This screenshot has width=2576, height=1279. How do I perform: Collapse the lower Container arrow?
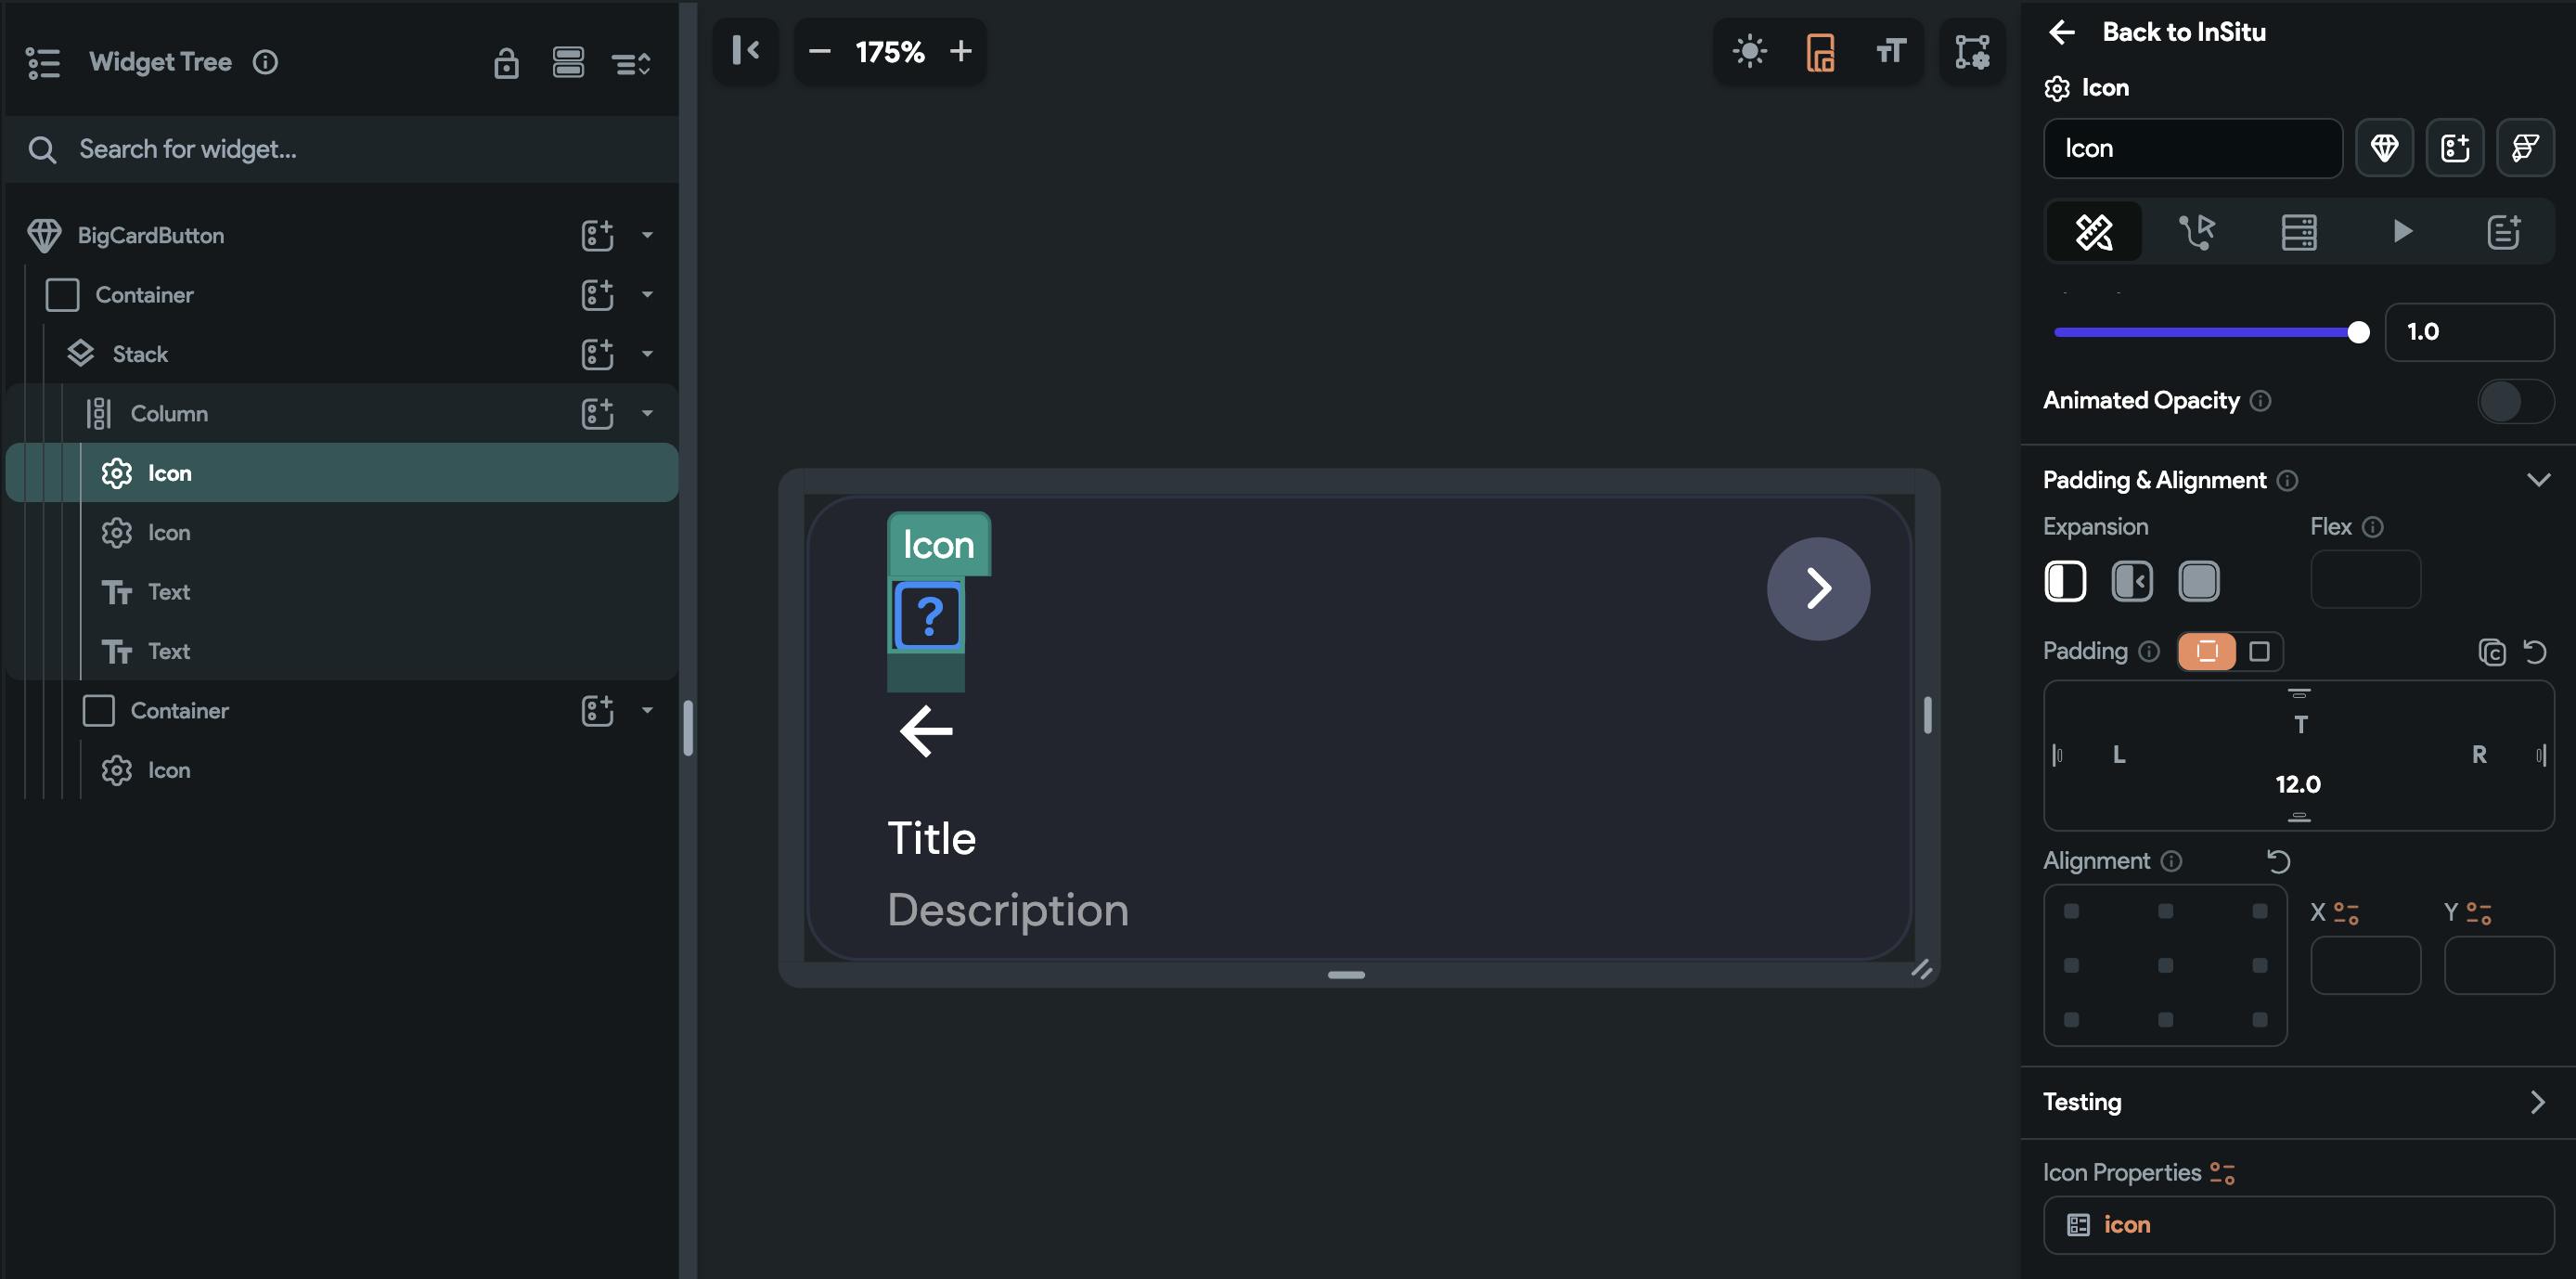(647, 710)
